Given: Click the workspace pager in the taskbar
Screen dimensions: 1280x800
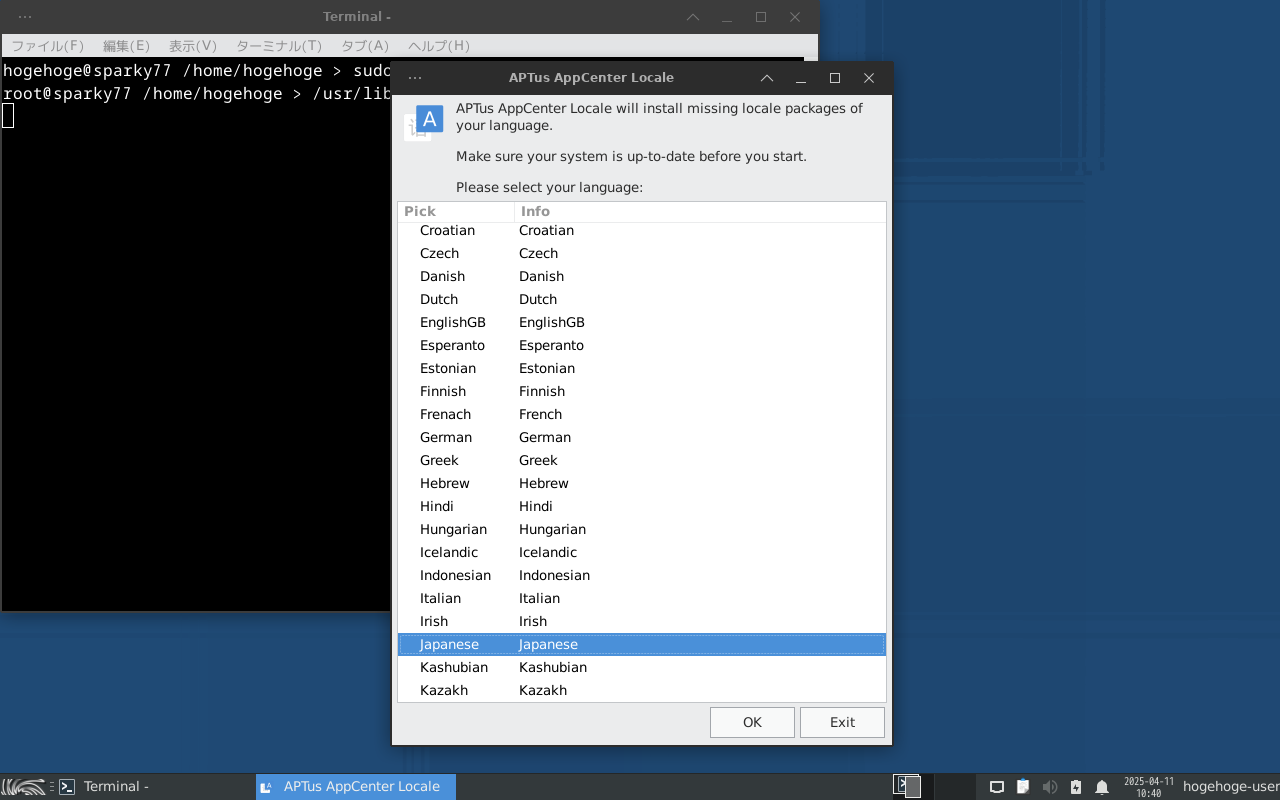Looking at the screenshot, I should [x=933, y=787].
